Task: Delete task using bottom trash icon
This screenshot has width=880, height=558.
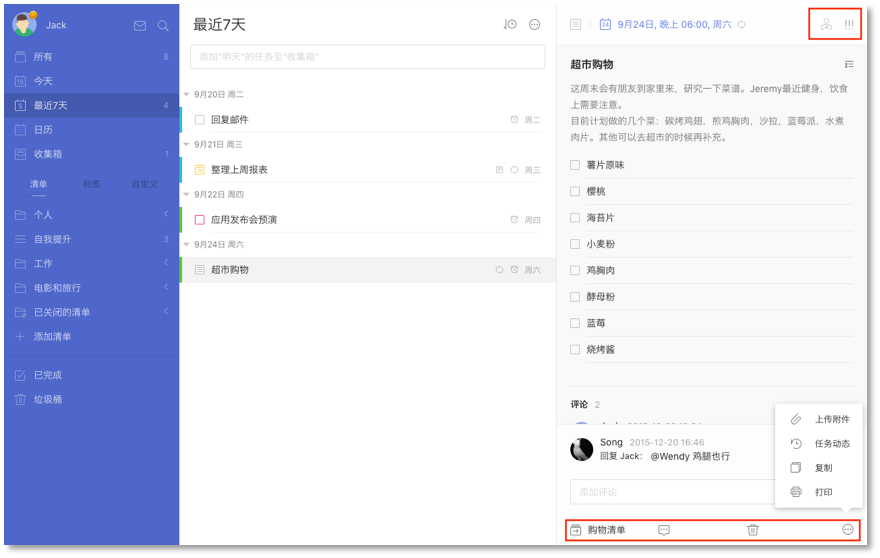Action: coord(753,530)
